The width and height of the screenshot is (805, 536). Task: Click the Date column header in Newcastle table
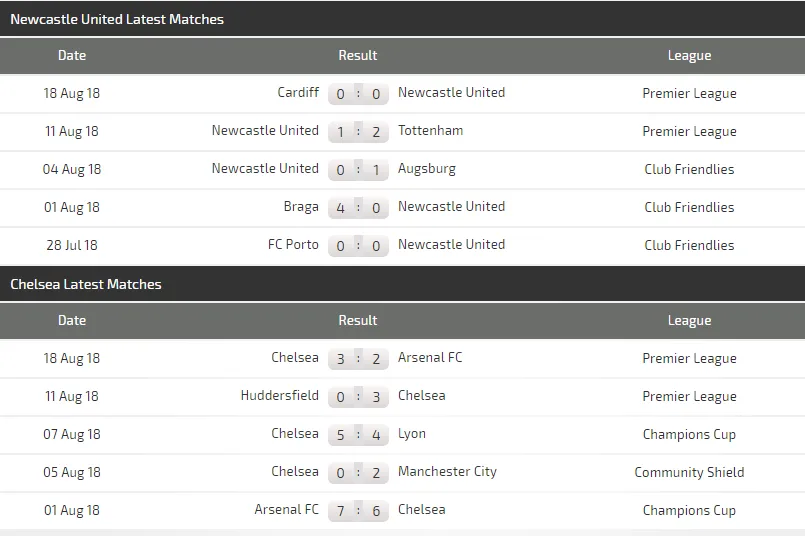pos(72,56)
